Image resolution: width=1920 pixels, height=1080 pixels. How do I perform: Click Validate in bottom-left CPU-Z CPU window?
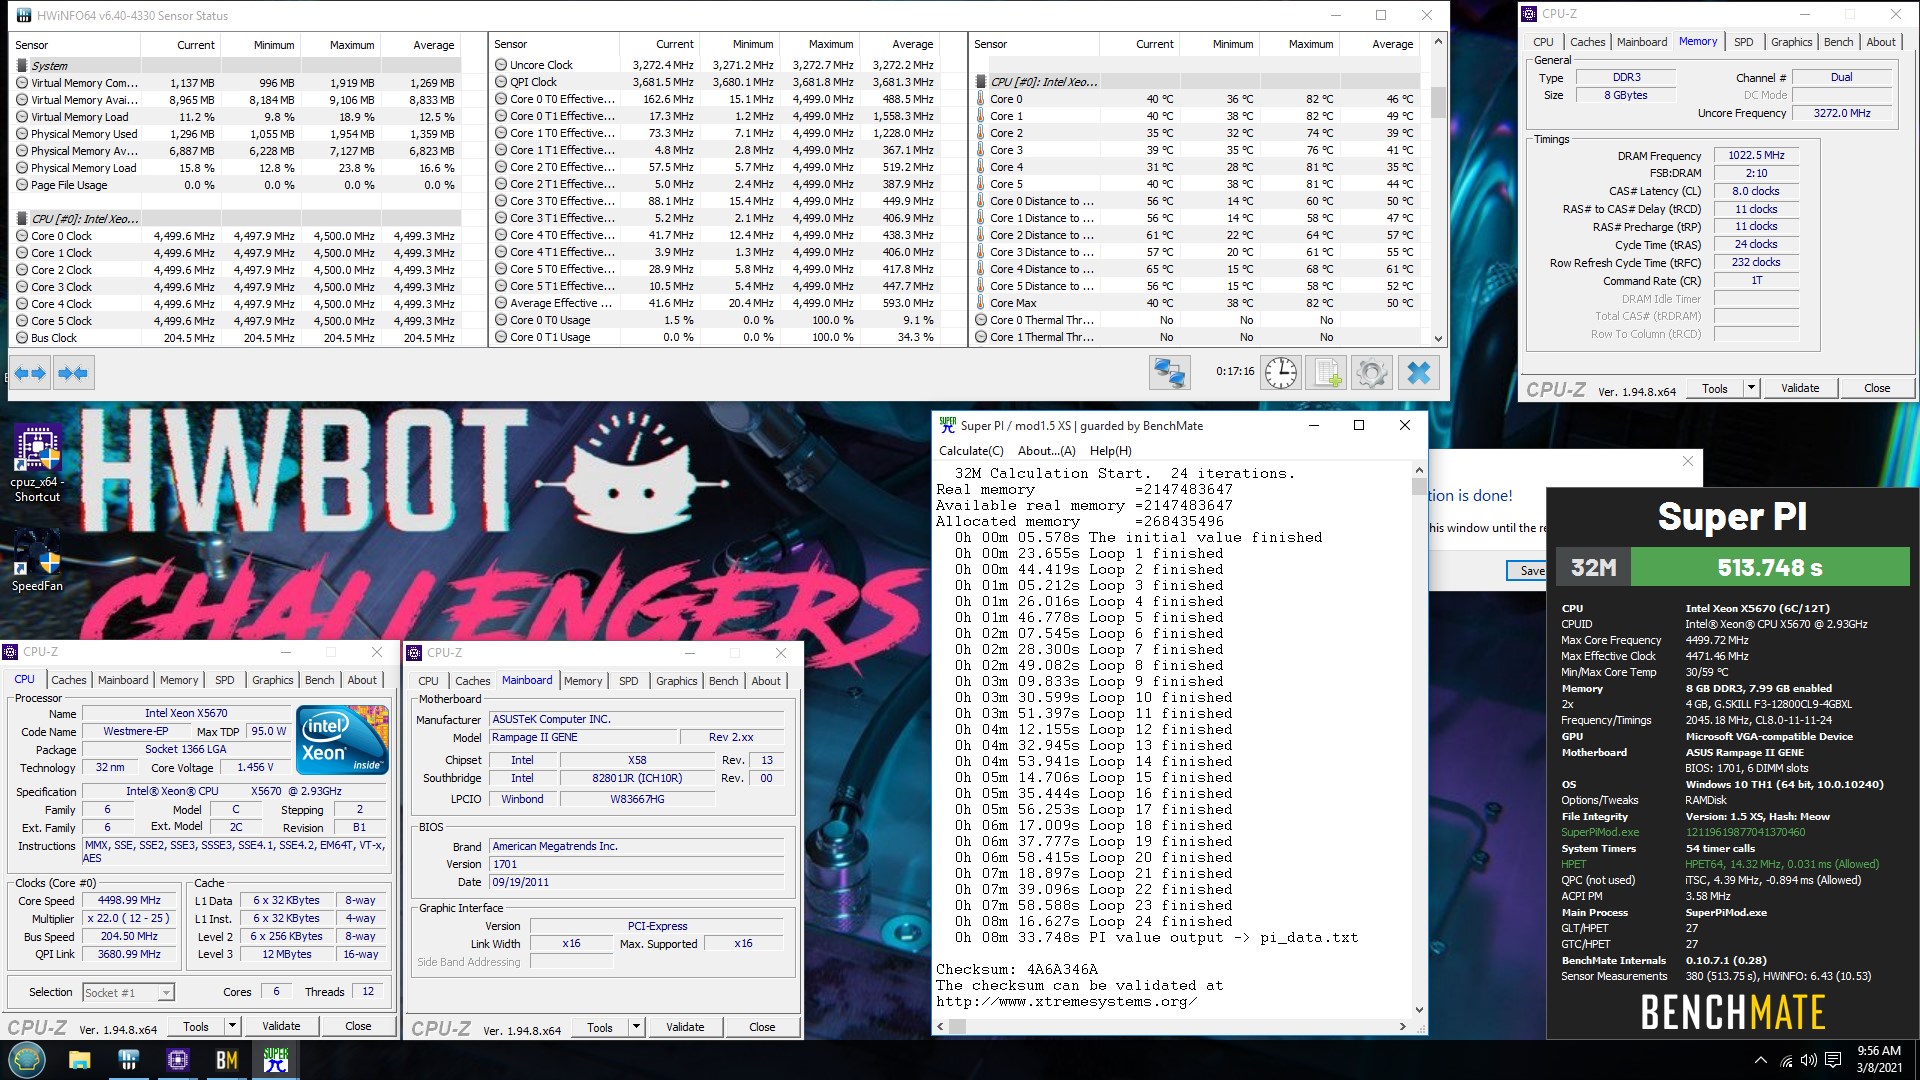[281, 1026]
